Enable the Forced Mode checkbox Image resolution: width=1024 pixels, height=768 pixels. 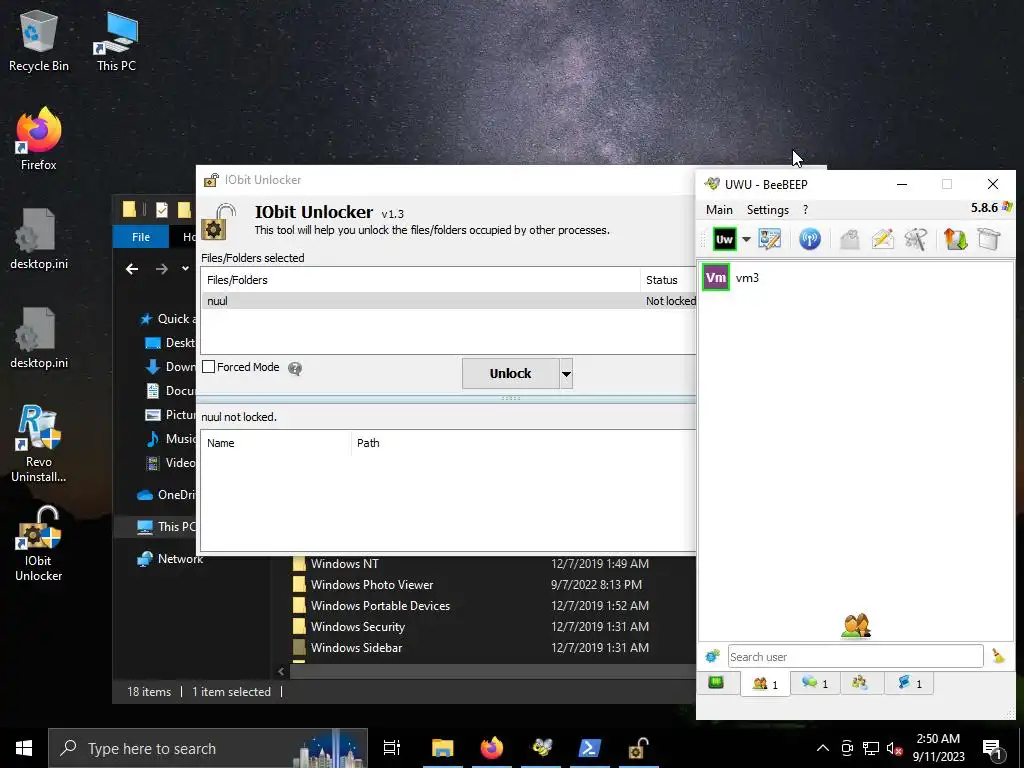[208, 367]
